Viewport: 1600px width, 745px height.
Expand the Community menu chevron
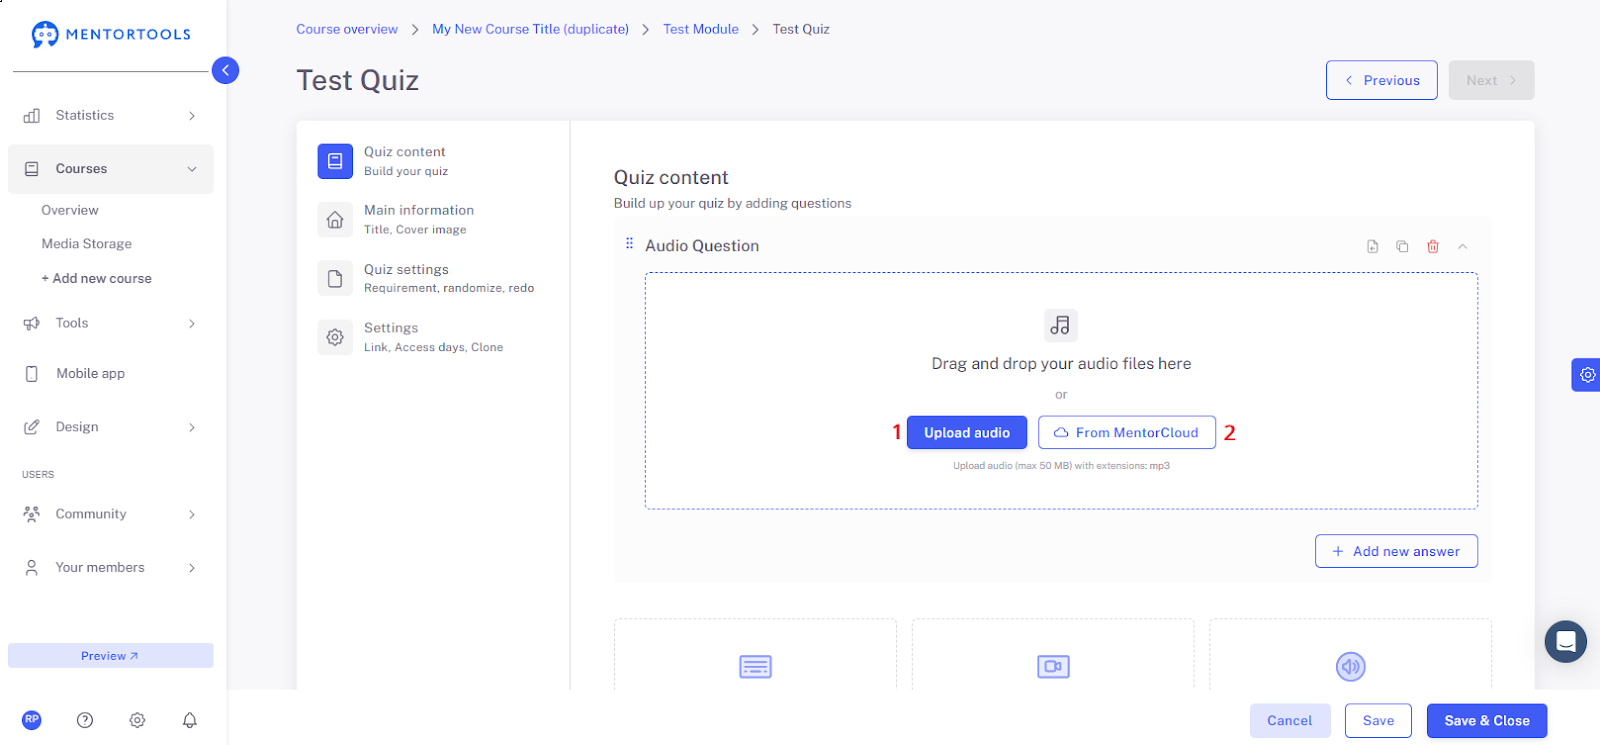(x=192, y=515)
